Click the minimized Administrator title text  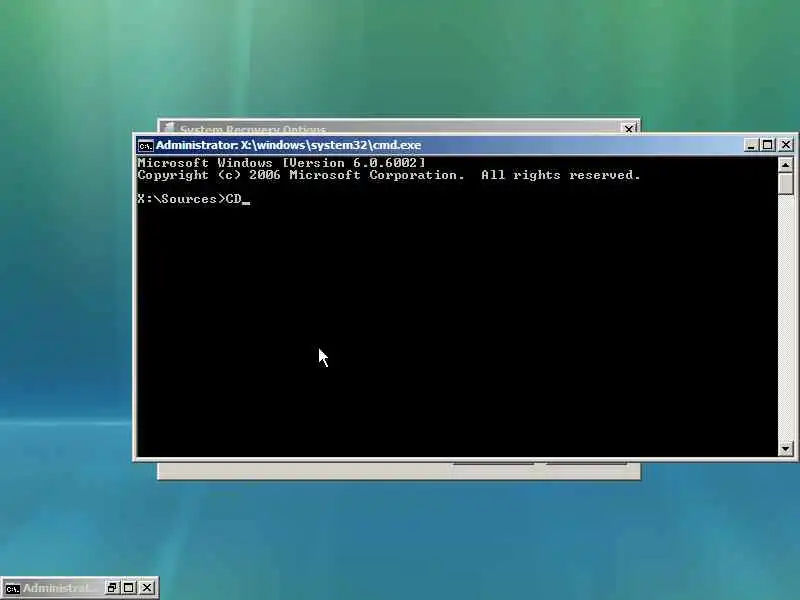[59, 588]
